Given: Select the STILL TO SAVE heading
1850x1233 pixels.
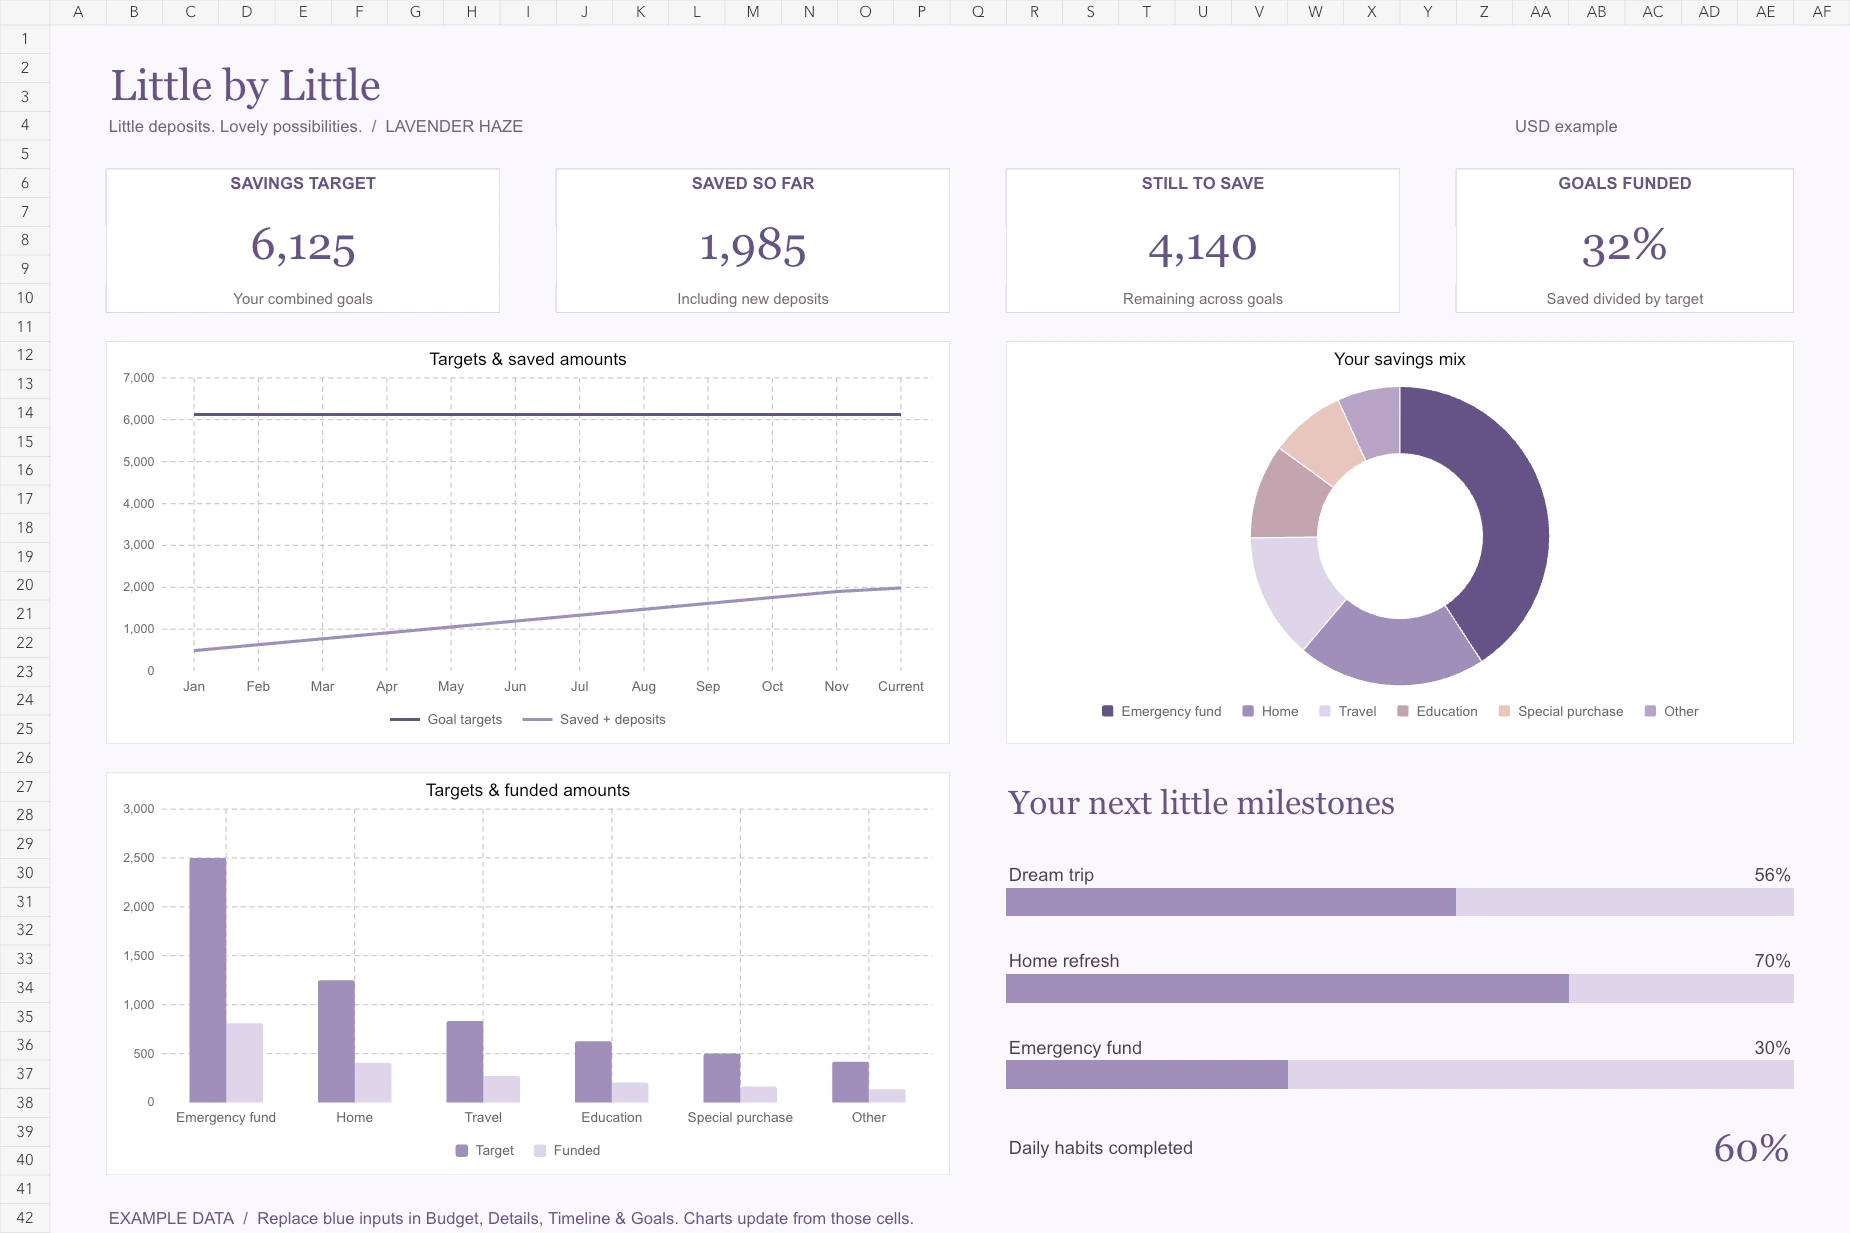Looking at the screenshot, I should pos(1203,183).
